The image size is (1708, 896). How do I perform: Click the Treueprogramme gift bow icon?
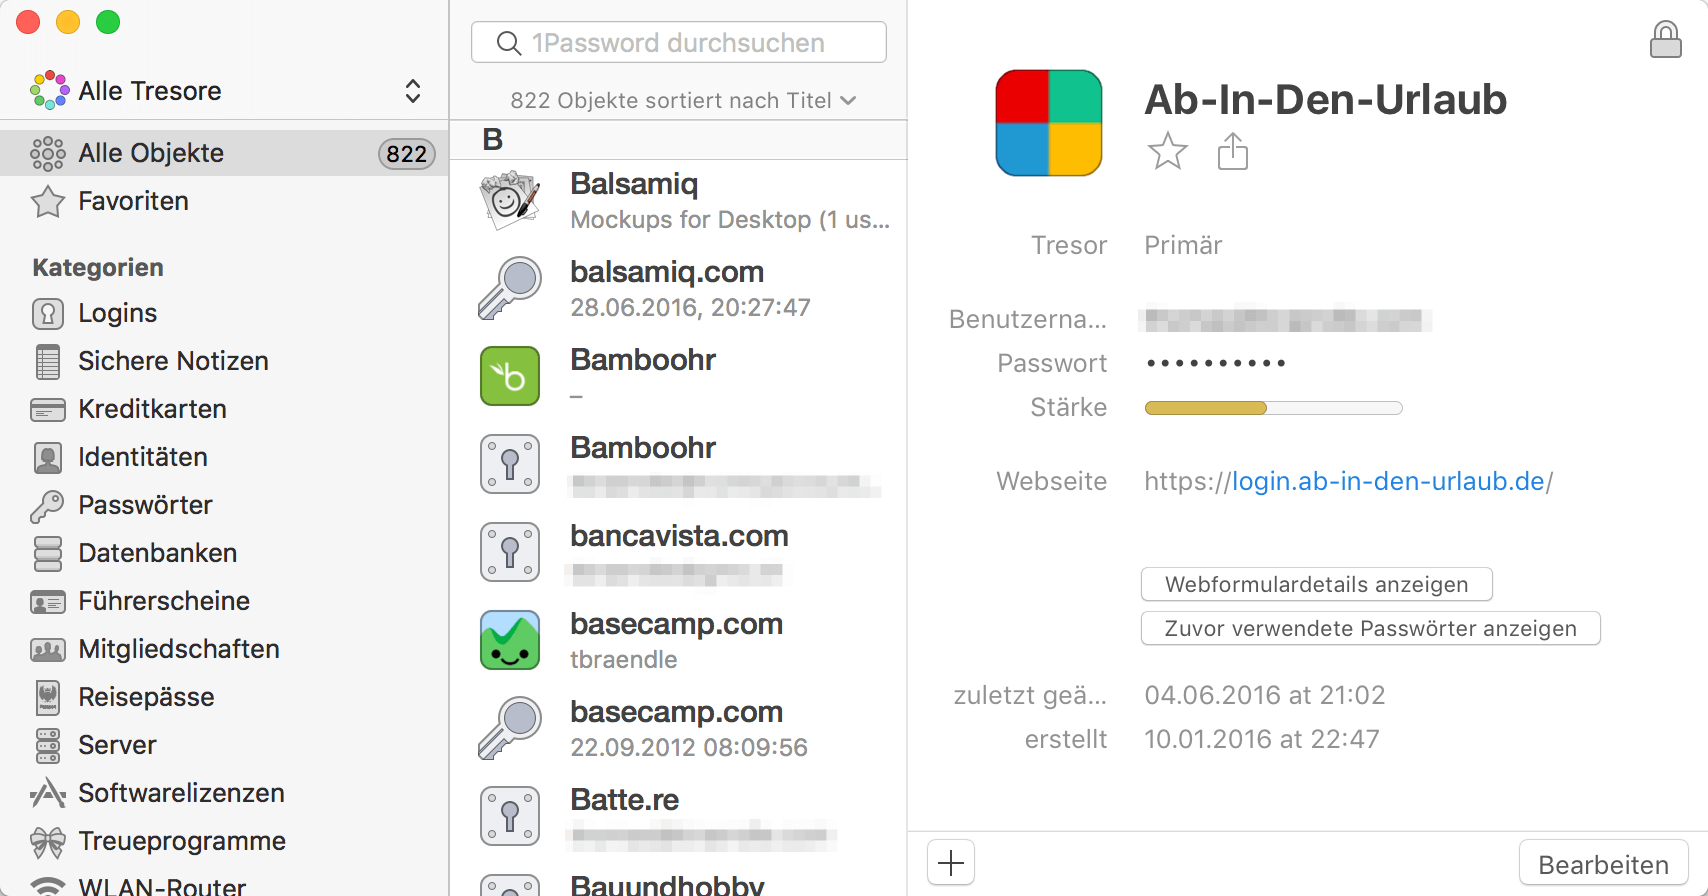point(48,842)
